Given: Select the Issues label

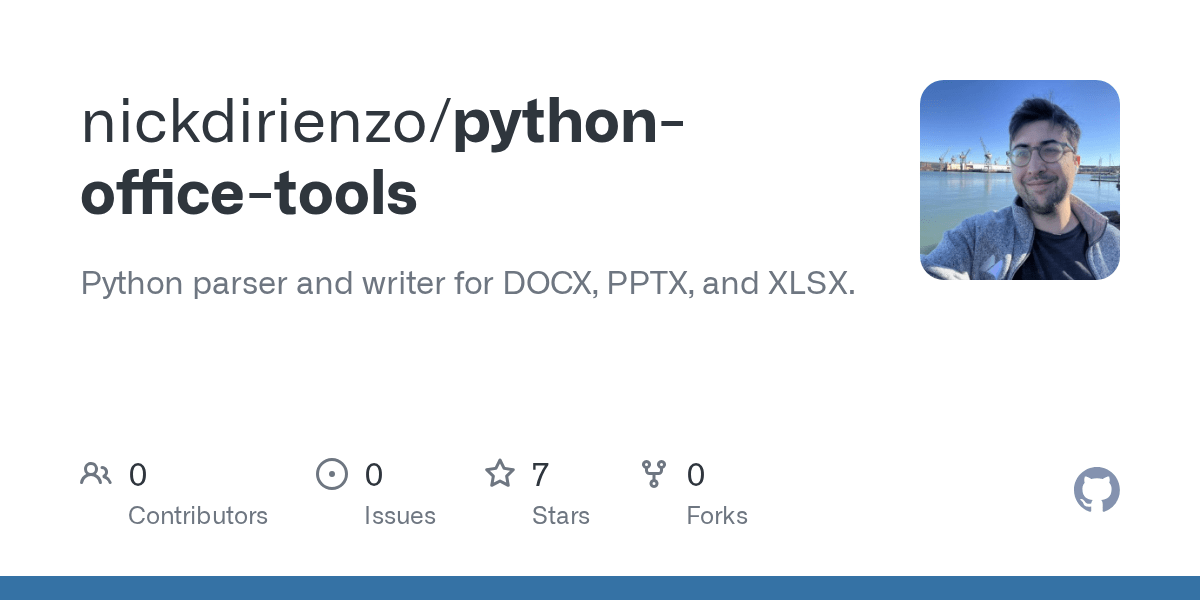Looking at the screenshot, I should click(x=400, y=517).
